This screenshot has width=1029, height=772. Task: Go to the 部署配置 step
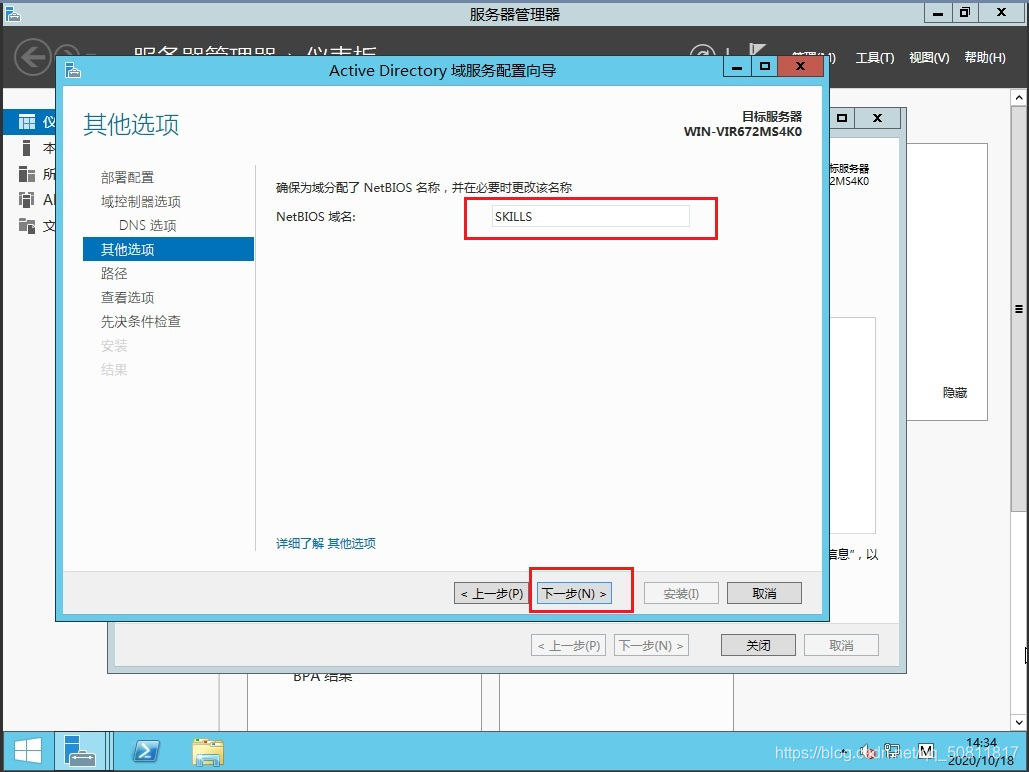pyautogui.click(x=127, y=177)
